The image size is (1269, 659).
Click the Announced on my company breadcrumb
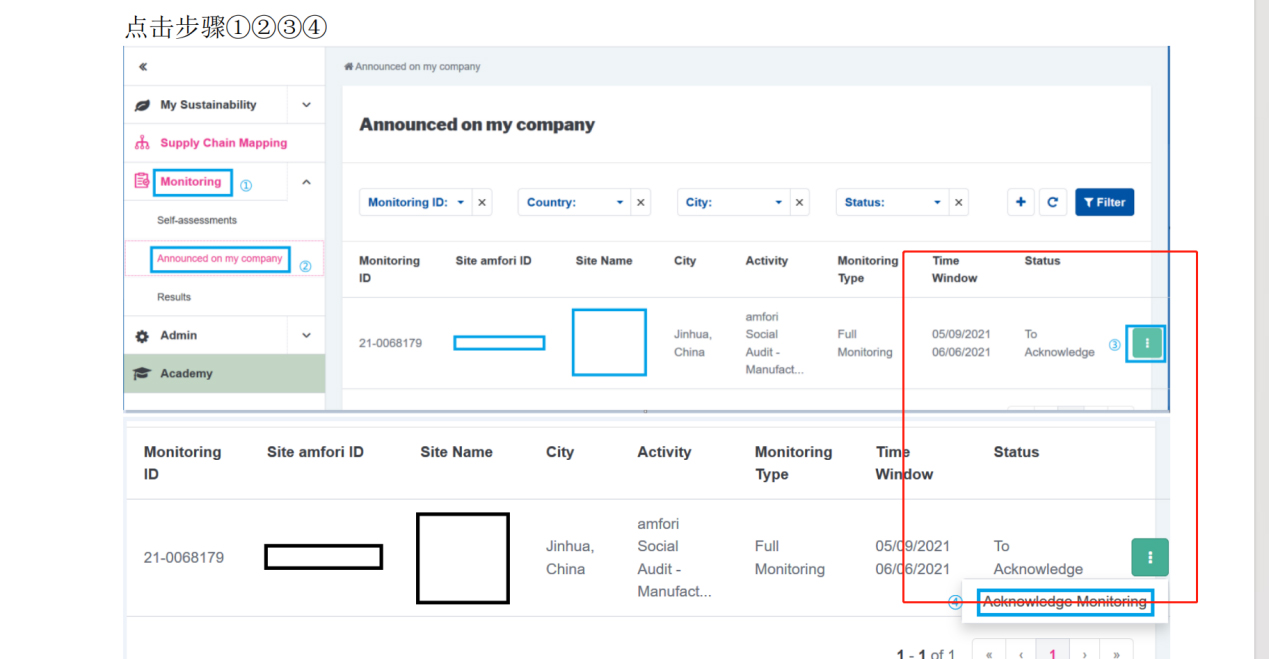click(418, 67)
